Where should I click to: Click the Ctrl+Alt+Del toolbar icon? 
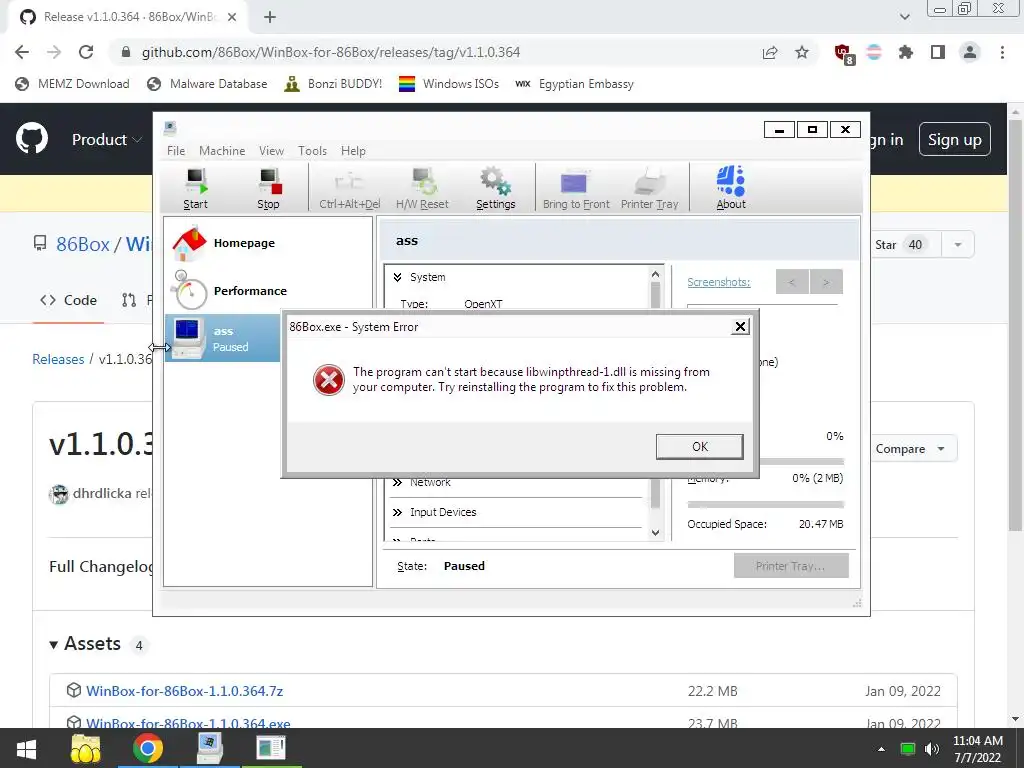(x=349, y=188)
